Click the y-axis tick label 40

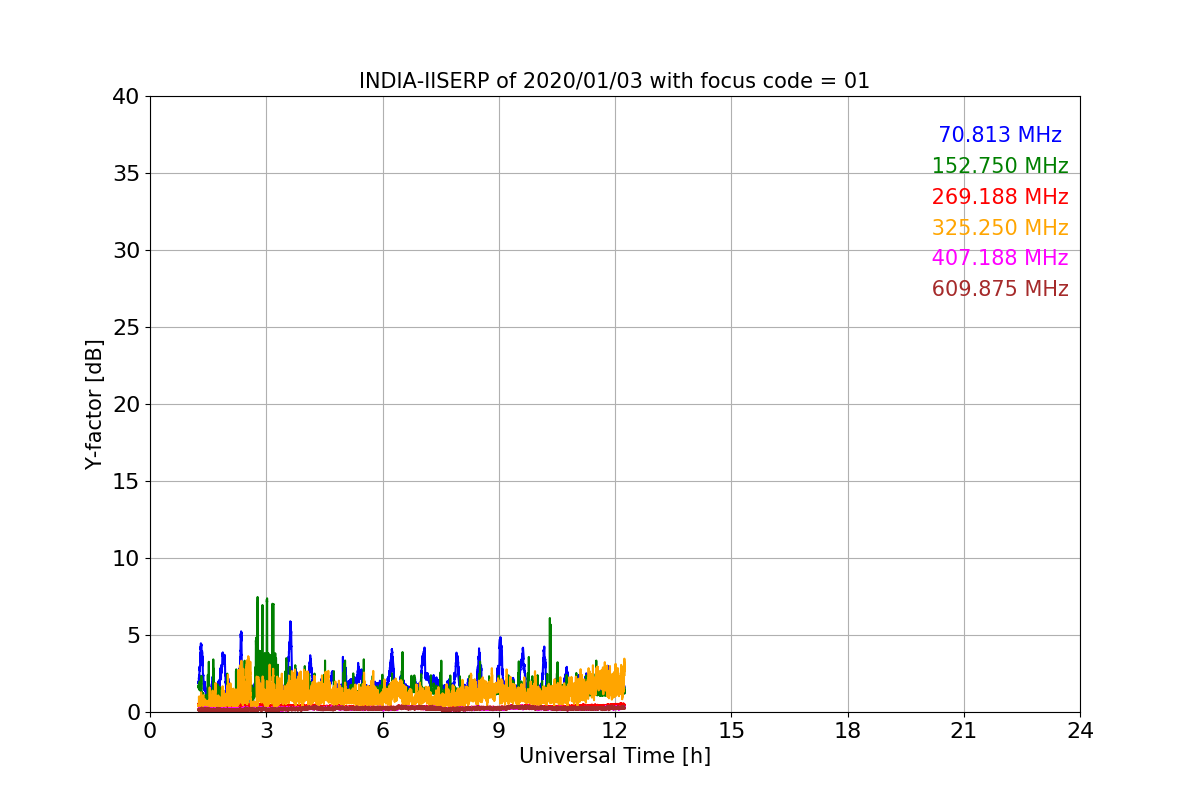coord(126,97)
